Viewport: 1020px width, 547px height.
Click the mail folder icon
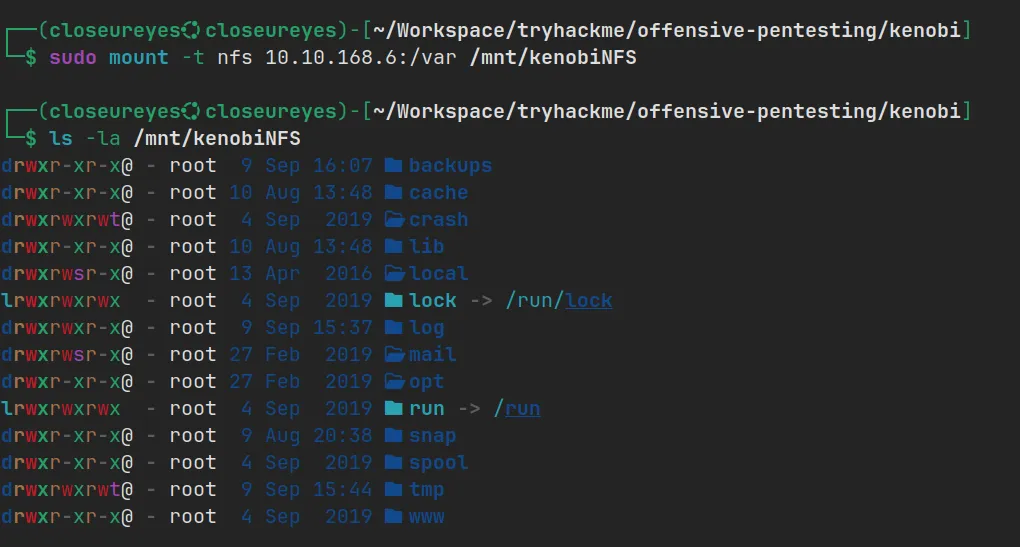tap(392, 355)
